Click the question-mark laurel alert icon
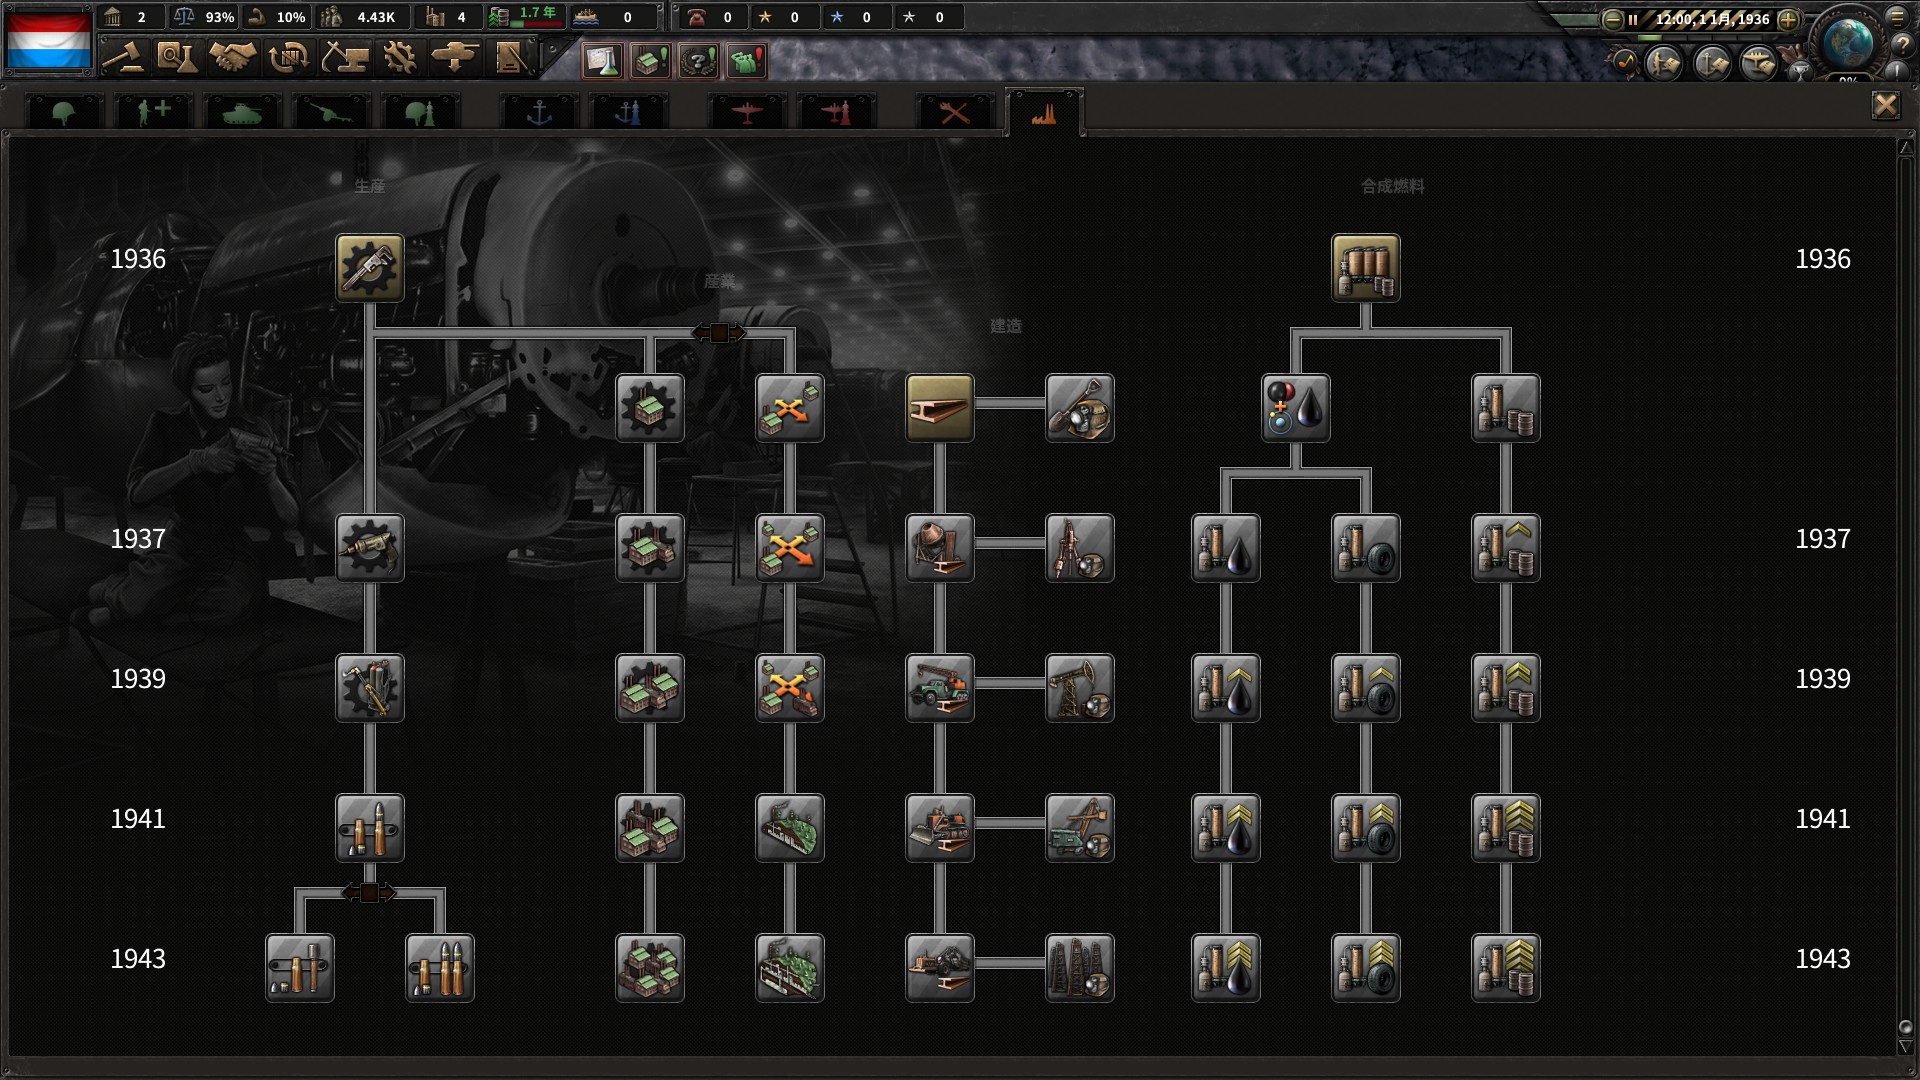Screen dimensions: 1920x1080 698,61
